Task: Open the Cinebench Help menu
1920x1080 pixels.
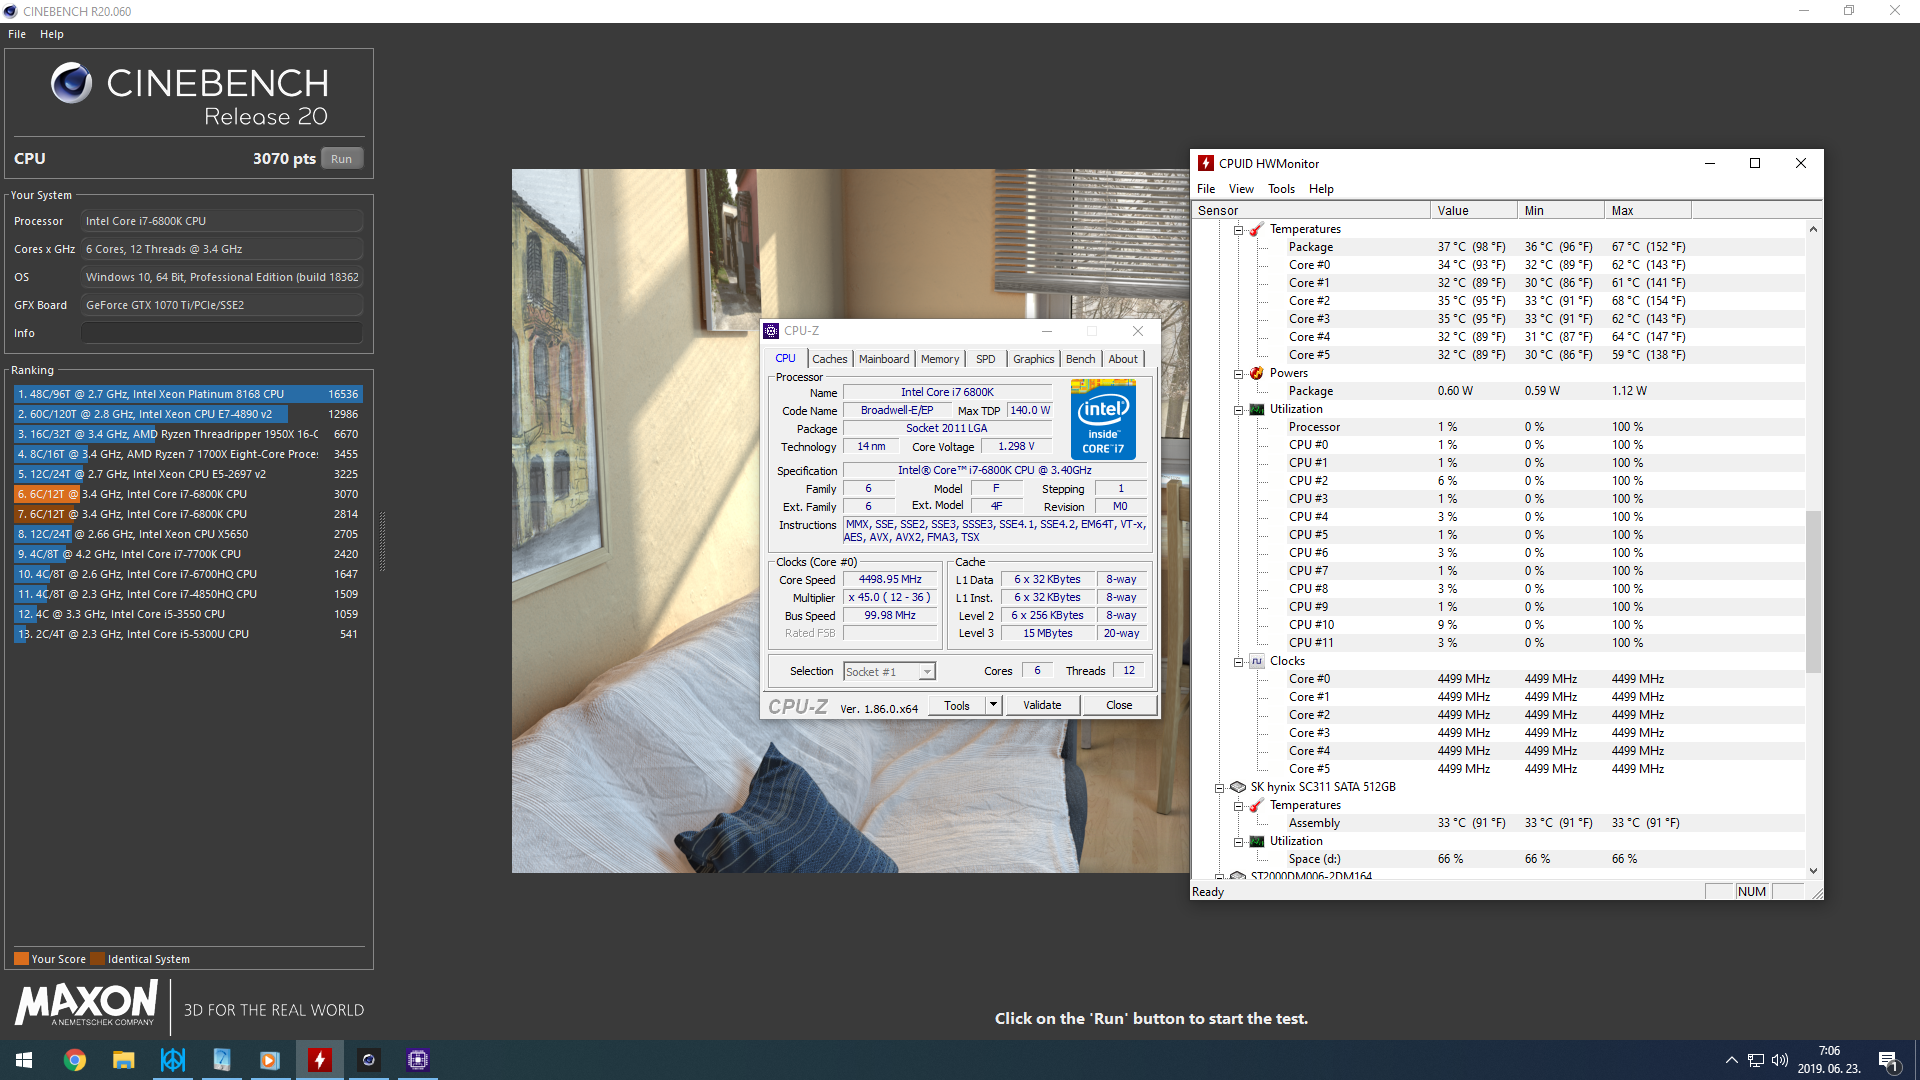Action: pyautogui.click(x=52, y=34)
